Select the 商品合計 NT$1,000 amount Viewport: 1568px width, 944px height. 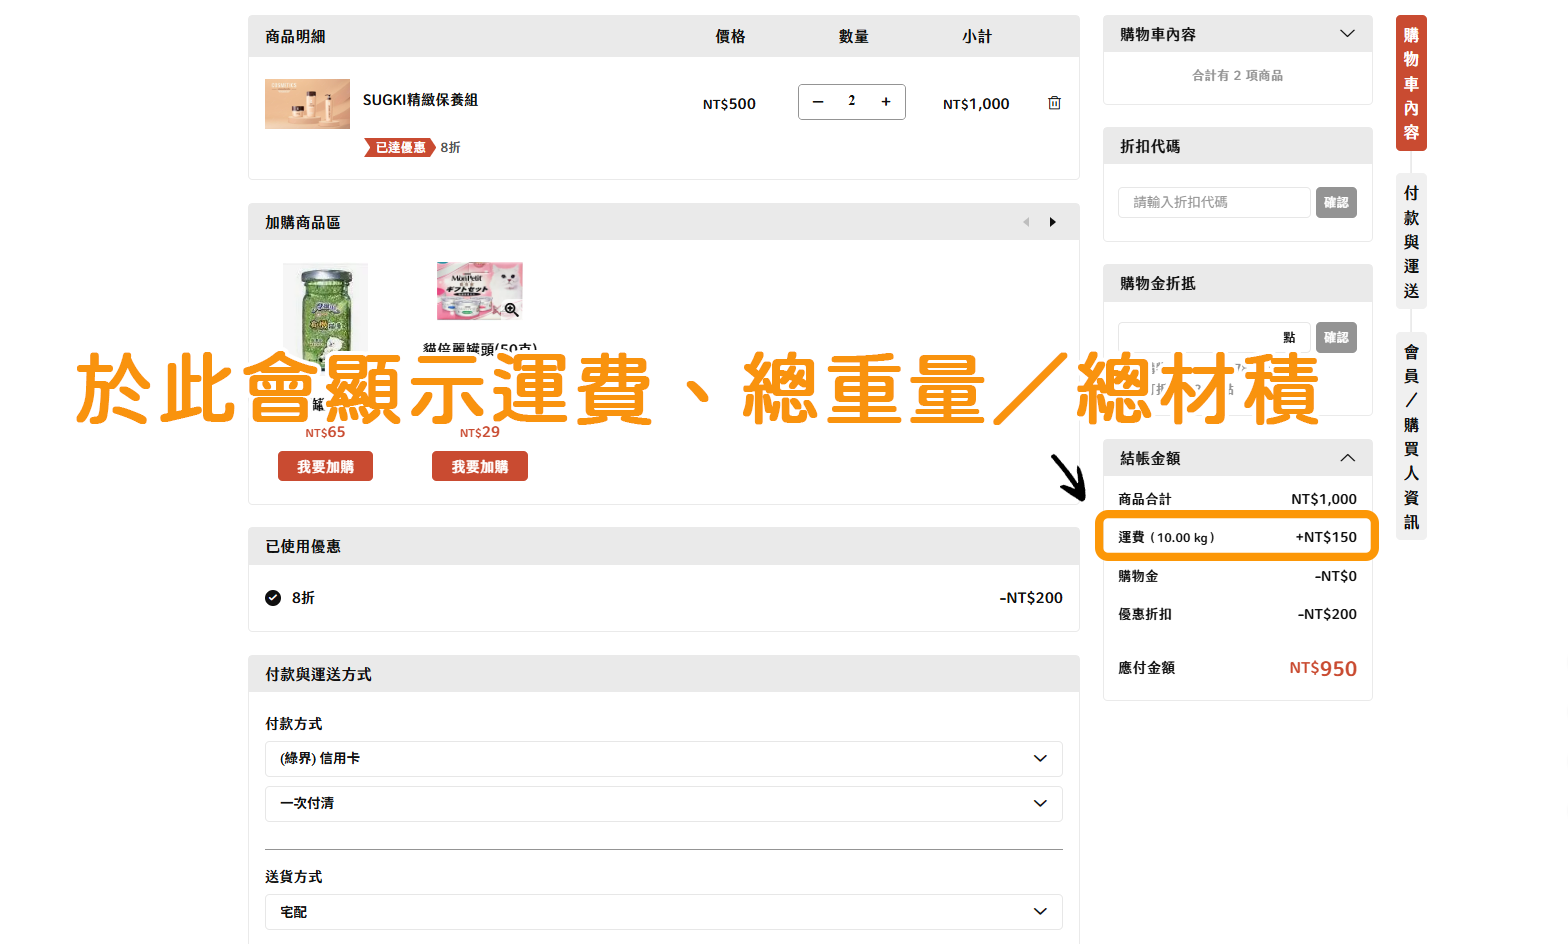(x=1324, y=499)
